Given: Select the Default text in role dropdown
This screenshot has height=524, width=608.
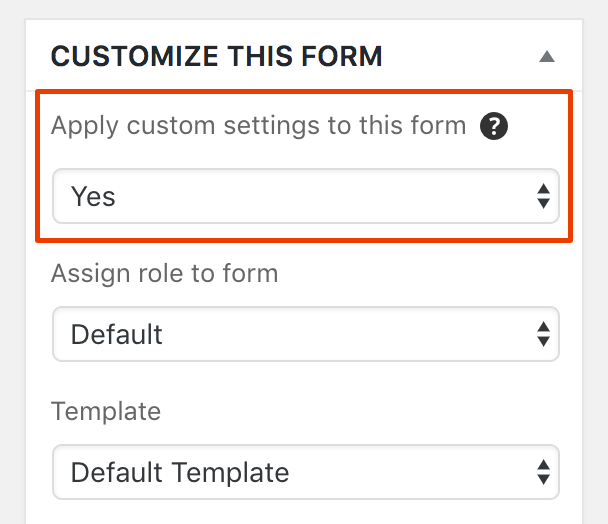Looking at the screenshot, I should pos(116,334).
